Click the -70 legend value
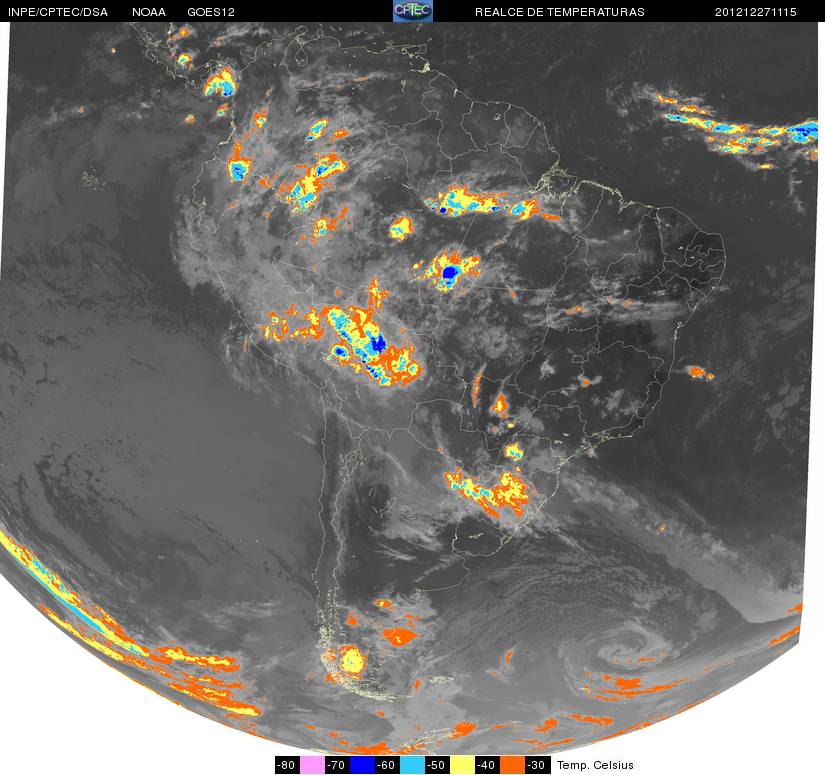The width and height of the screenshot is (825, 775). pyautogui.click(x=337, y=765)
